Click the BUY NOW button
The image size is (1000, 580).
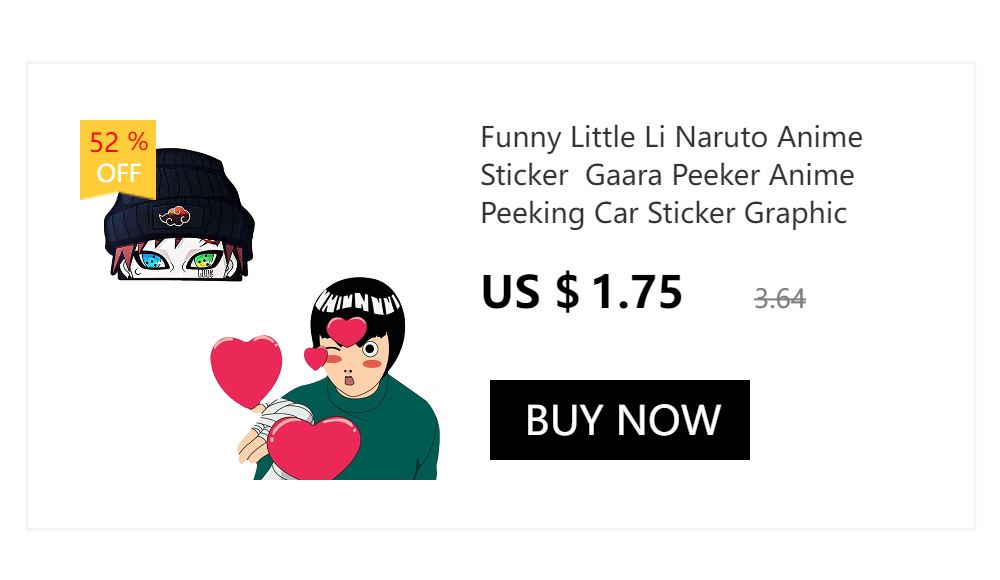click(620, 420)
